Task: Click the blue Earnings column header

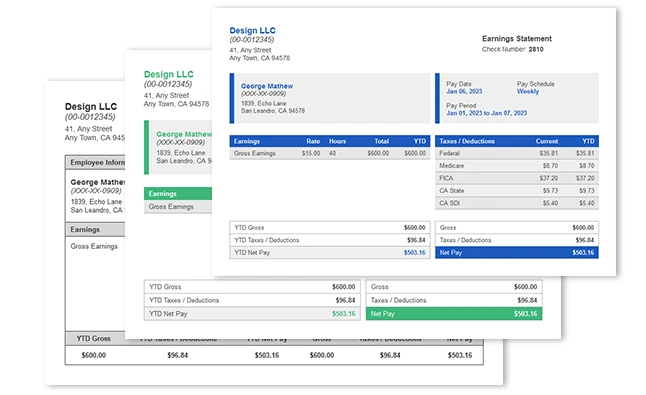Action: click(x=246, y=141)
